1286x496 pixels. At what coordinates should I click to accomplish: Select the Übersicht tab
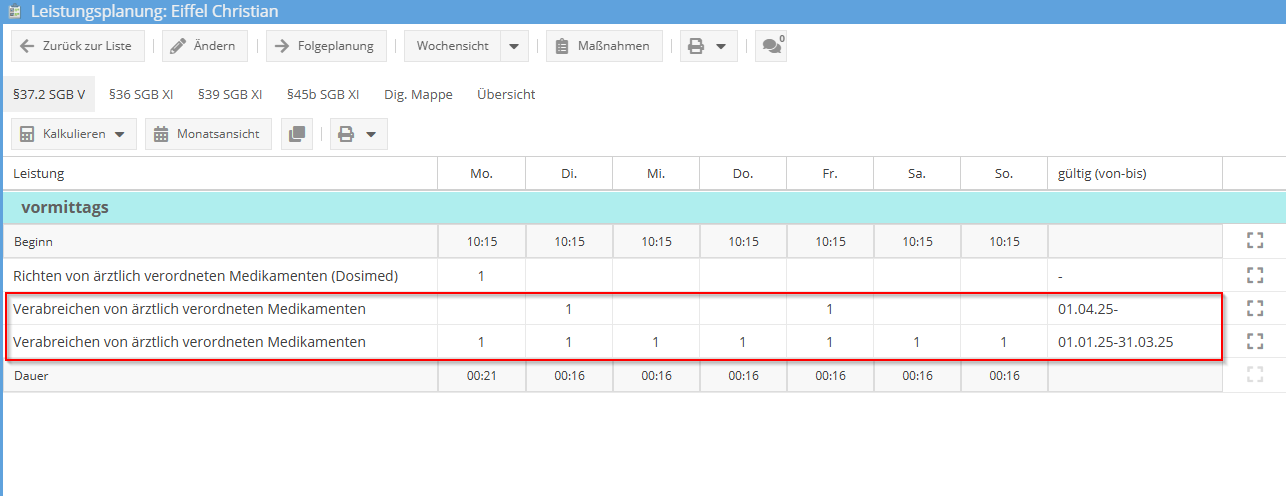pos(506,94)
